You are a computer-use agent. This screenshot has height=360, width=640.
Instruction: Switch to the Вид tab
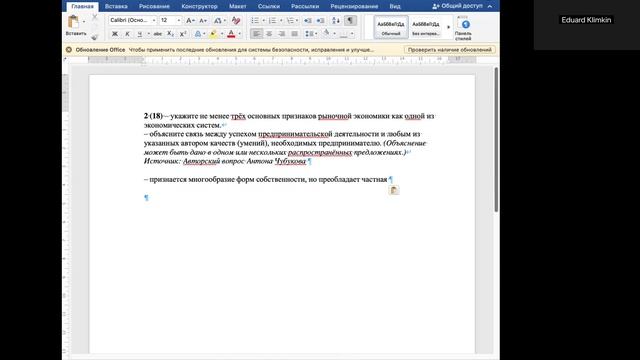tap(395, 7)
